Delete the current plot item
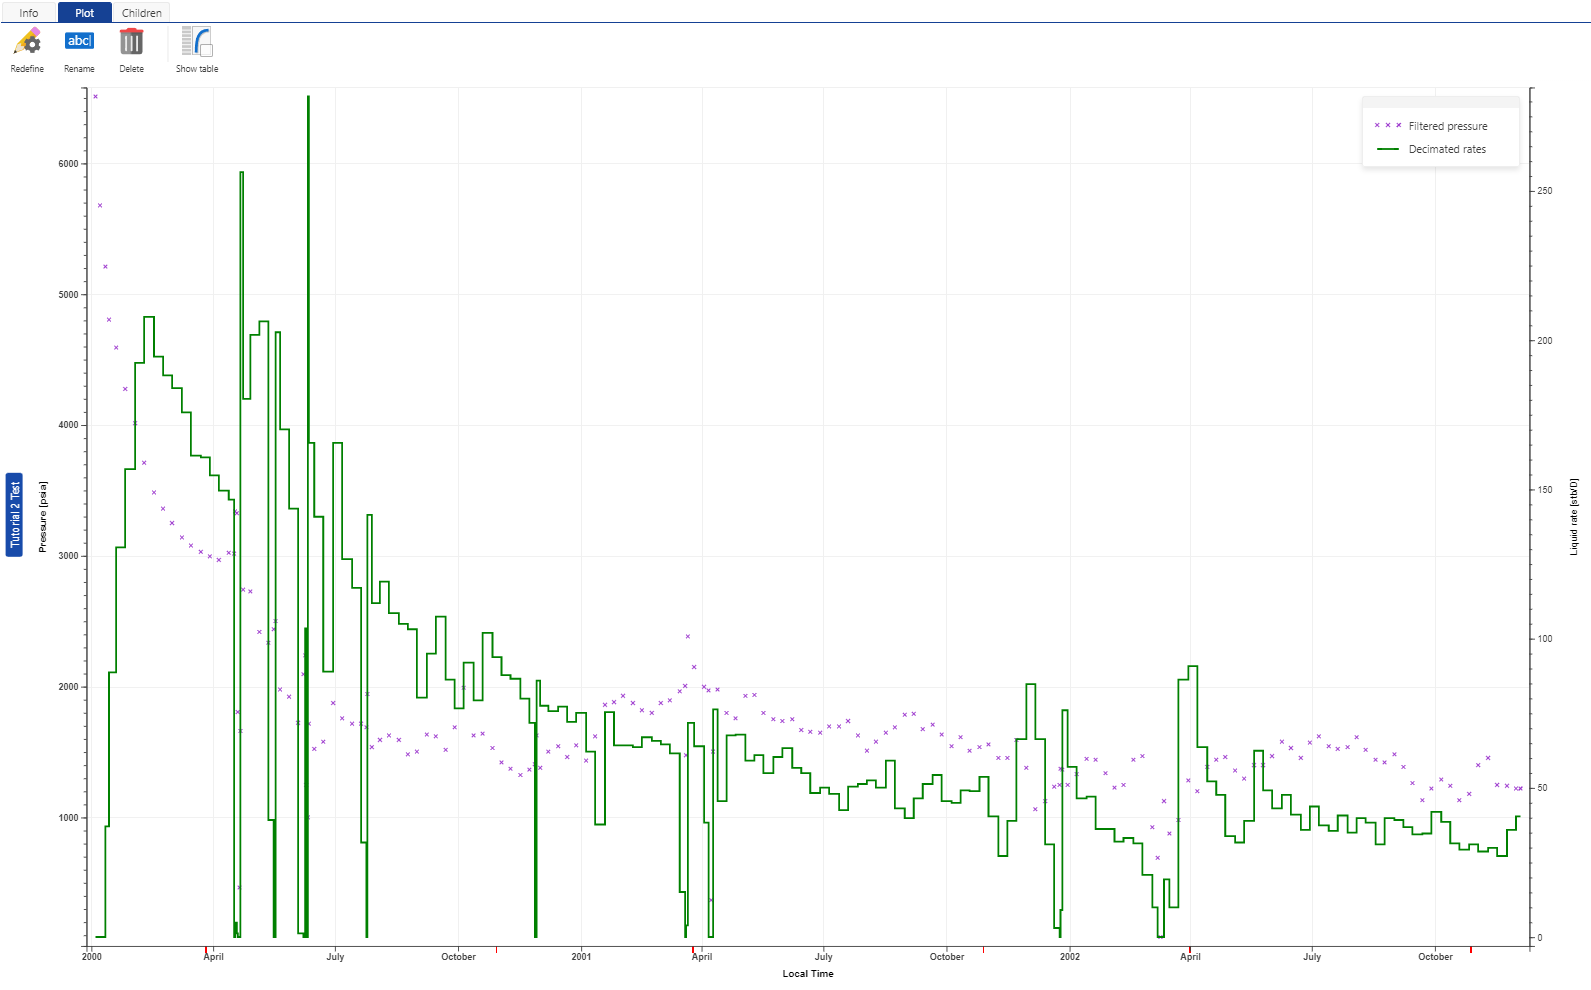This screenshot has height=990, width=1591. [x=131, y=50]
